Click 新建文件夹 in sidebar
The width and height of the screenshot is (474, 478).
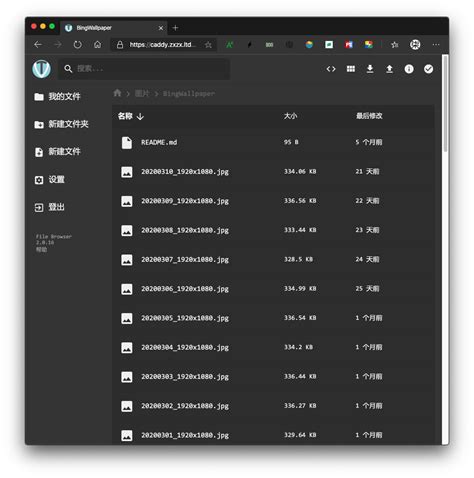61,124
